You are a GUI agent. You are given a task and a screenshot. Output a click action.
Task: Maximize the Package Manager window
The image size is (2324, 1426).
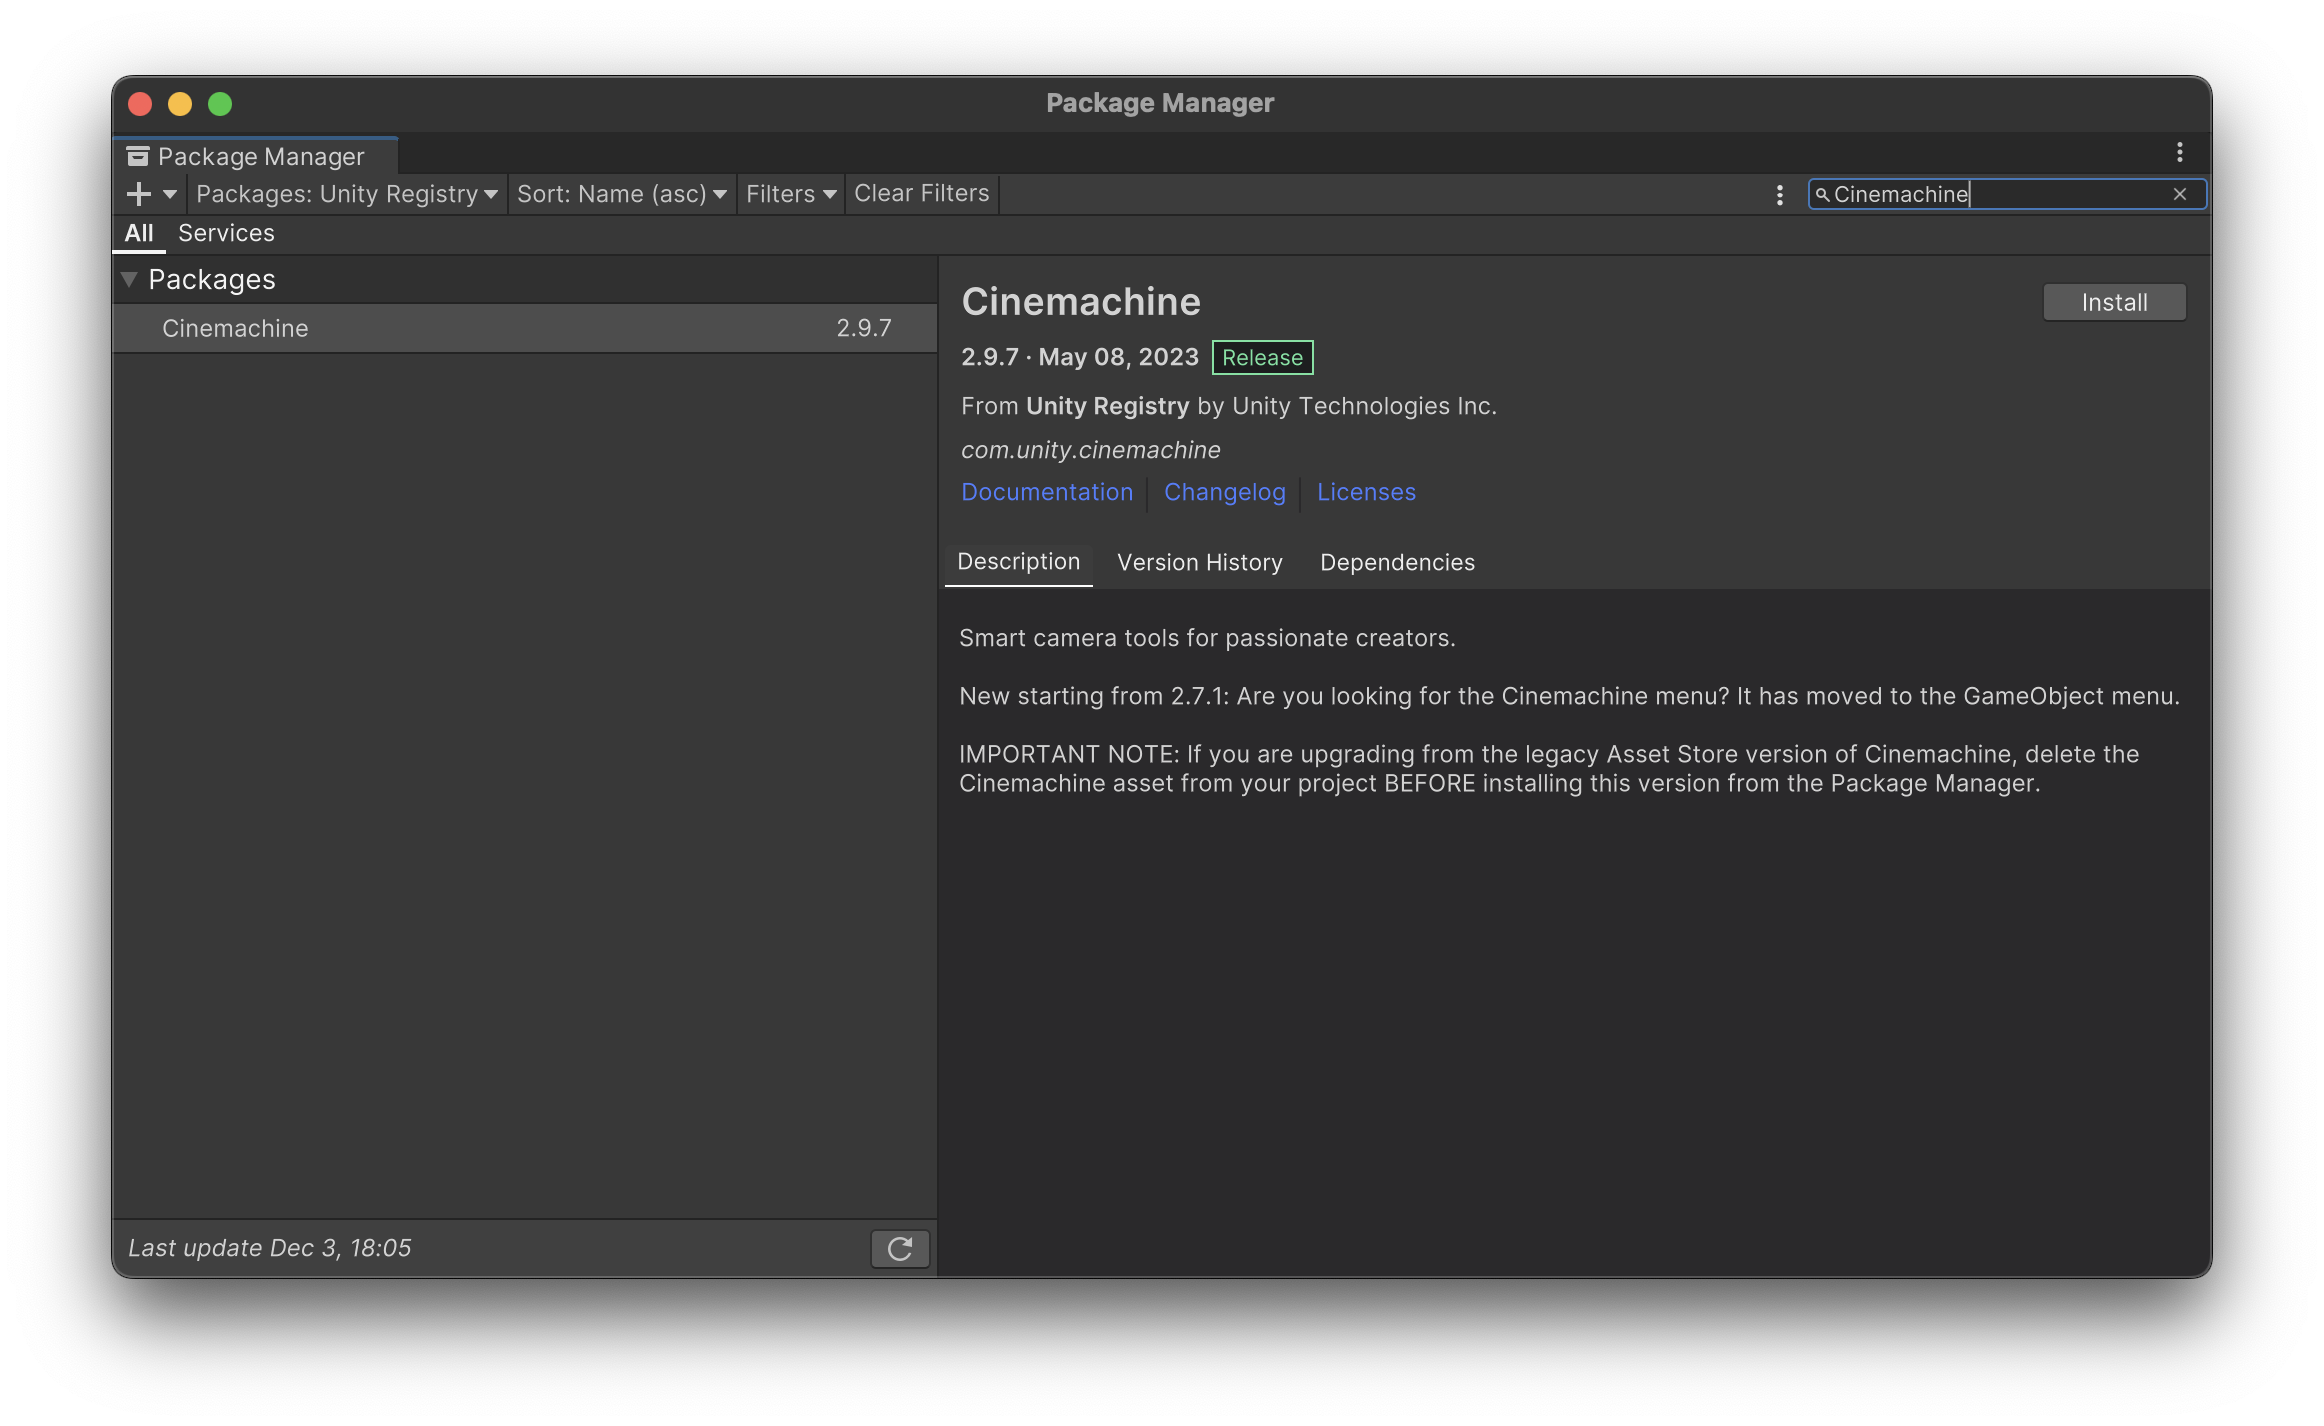(x=220, y=104)
